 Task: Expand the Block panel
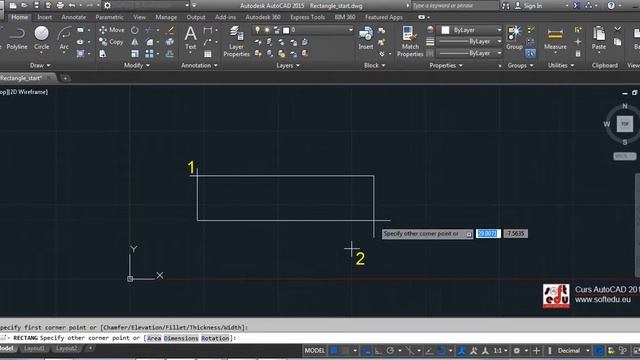click(x=375, y=65)
